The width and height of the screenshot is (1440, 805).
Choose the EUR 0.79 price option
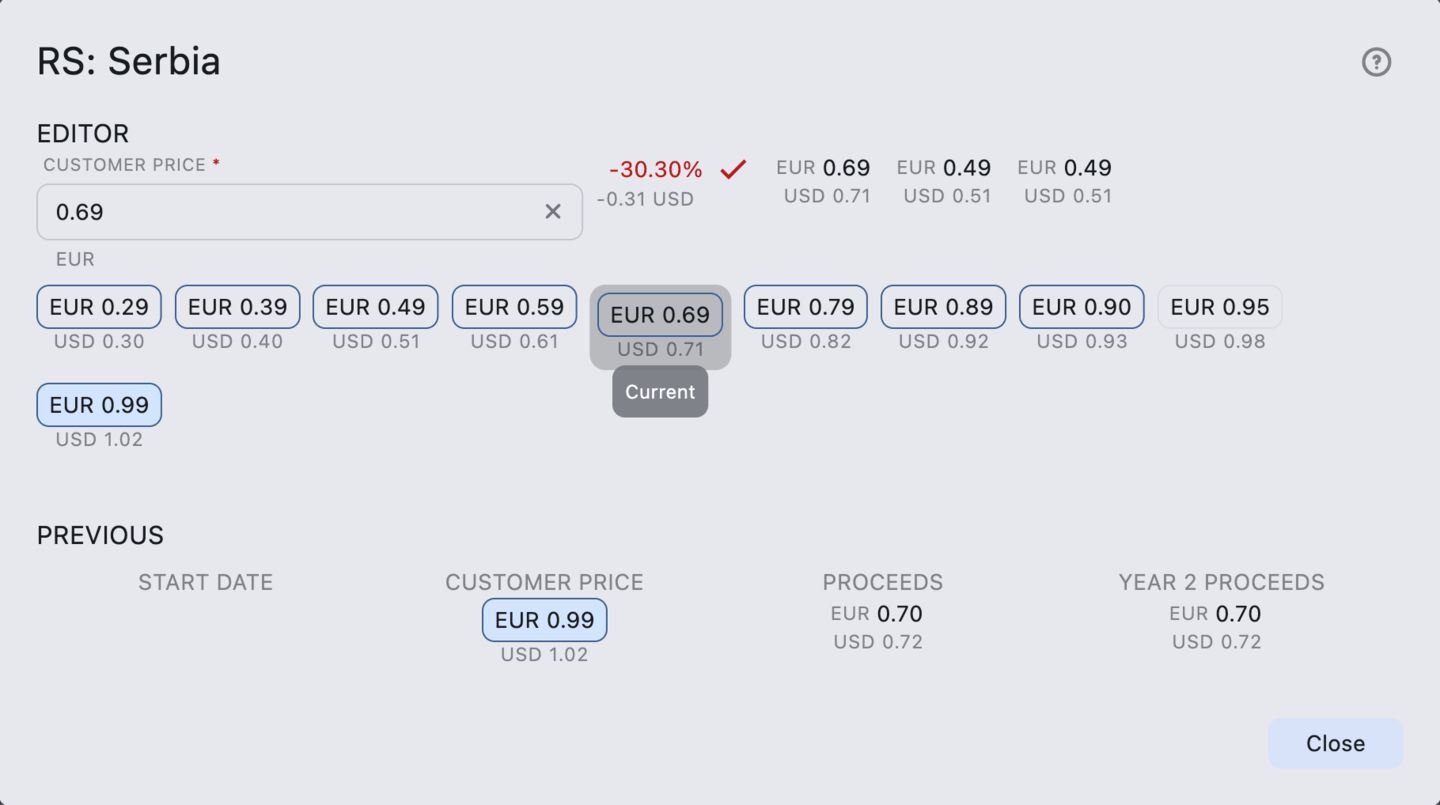tap(805, 307)
